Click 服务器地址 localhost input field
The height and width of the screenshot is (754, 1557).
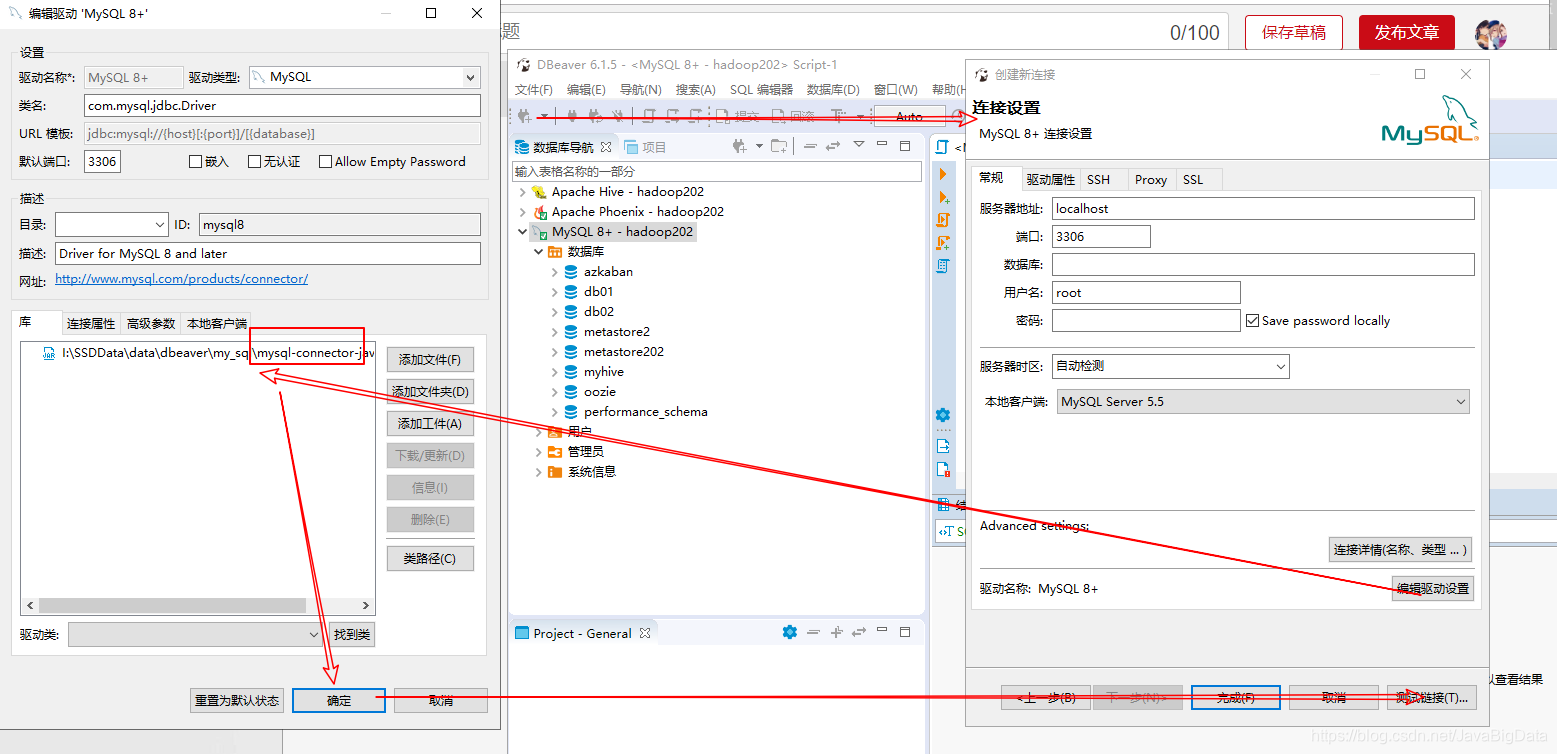1263,209
